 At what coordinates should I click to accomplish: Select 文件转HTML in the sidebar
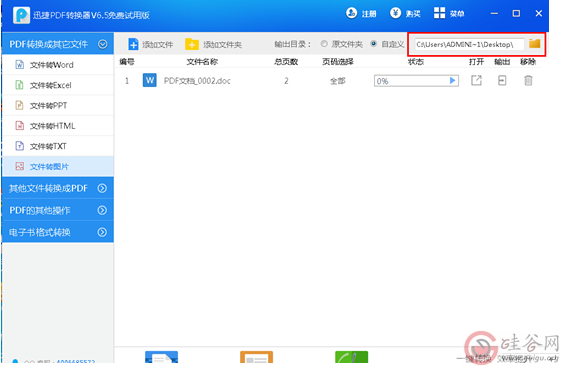[x=58, y=126]
